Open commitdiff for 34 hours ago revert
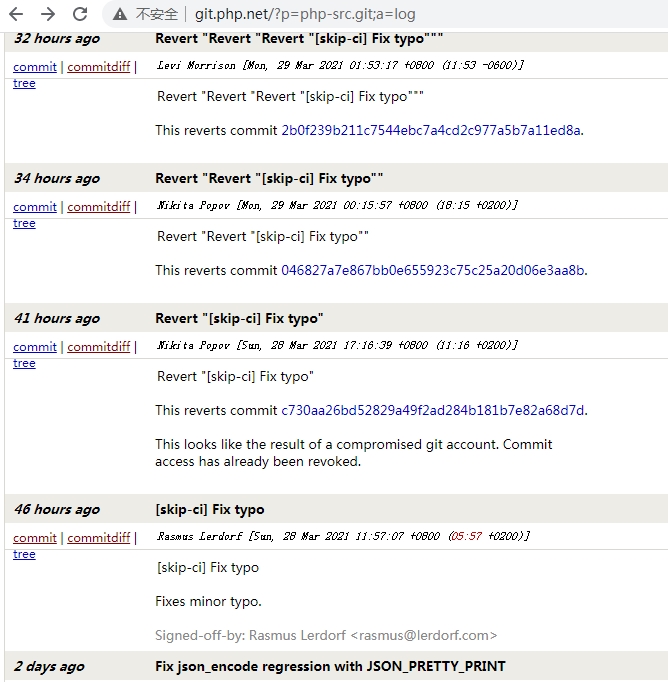Image resolution: width=668 pixels, height=682 pixels. pos(99,207)
